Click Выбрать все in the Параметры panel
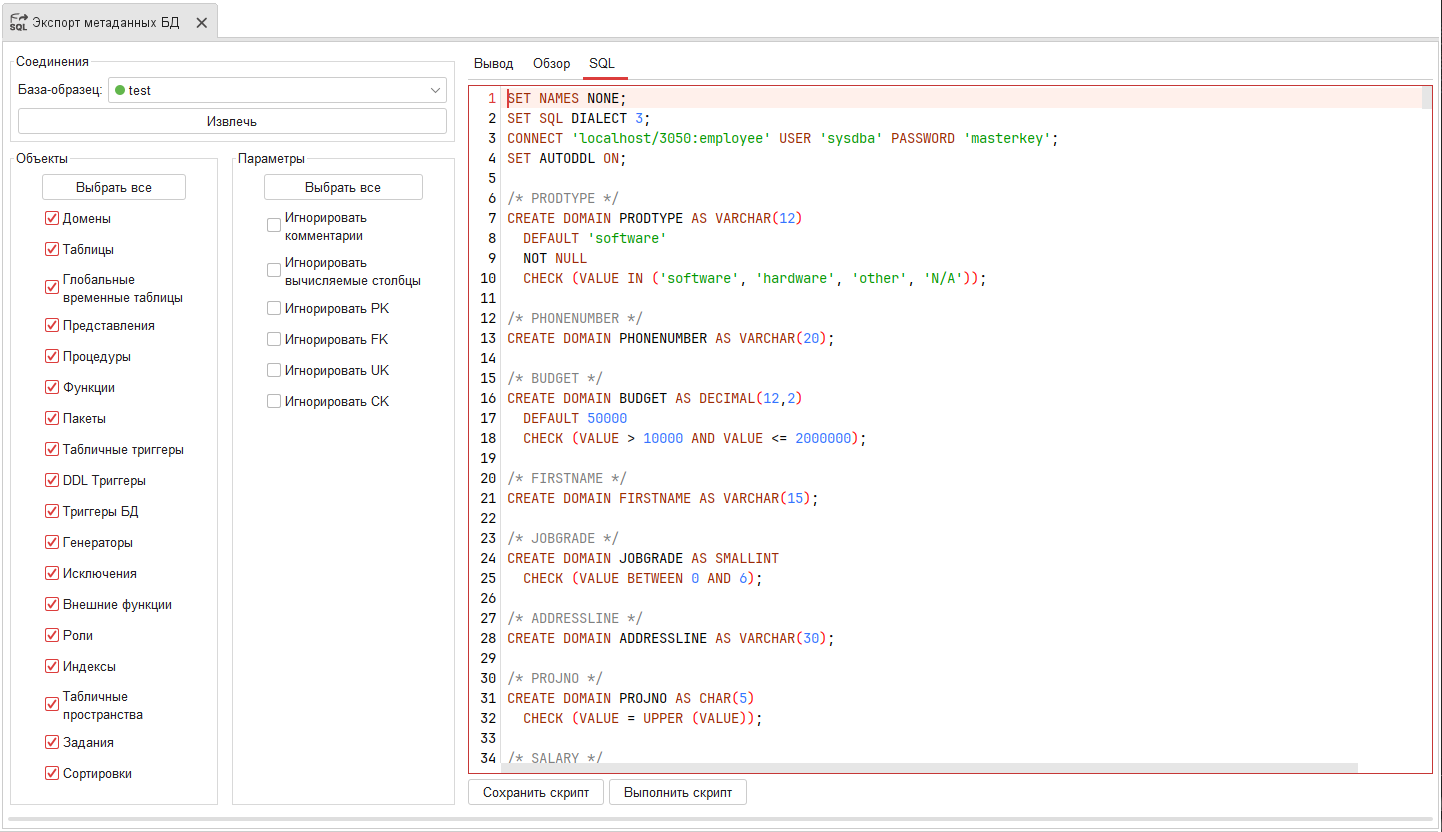 343,186
